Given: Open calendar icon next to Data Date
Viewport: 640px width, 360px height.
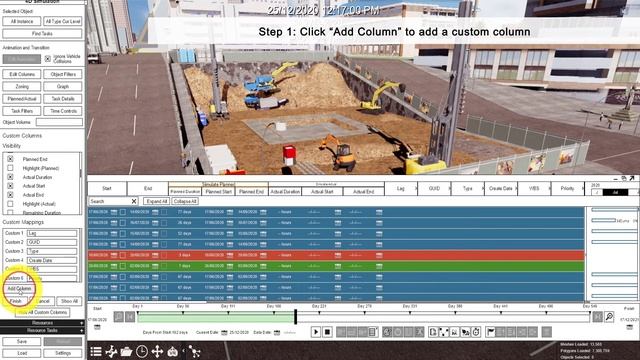Looking at the screenshot, I should click(277, 333).
